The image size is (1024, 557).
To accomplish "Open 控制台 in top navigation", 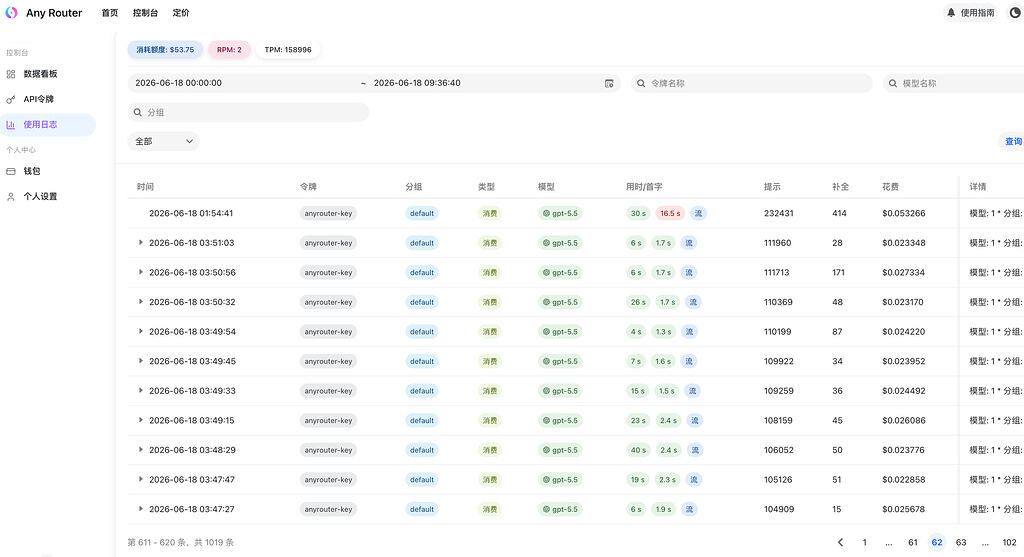I will 145,13.
